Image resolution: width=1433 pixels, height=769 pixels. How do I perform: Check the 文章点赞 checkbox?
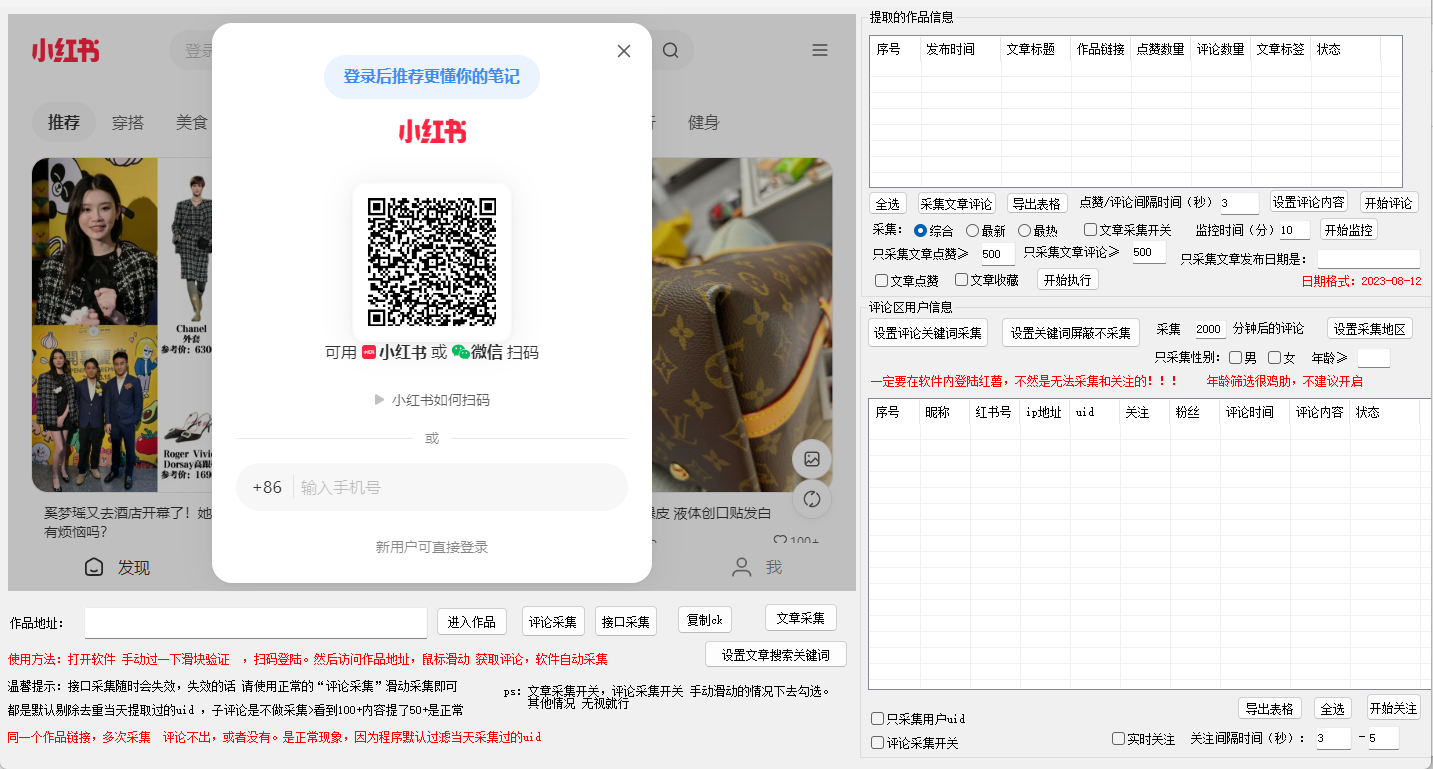coord(881,281)
